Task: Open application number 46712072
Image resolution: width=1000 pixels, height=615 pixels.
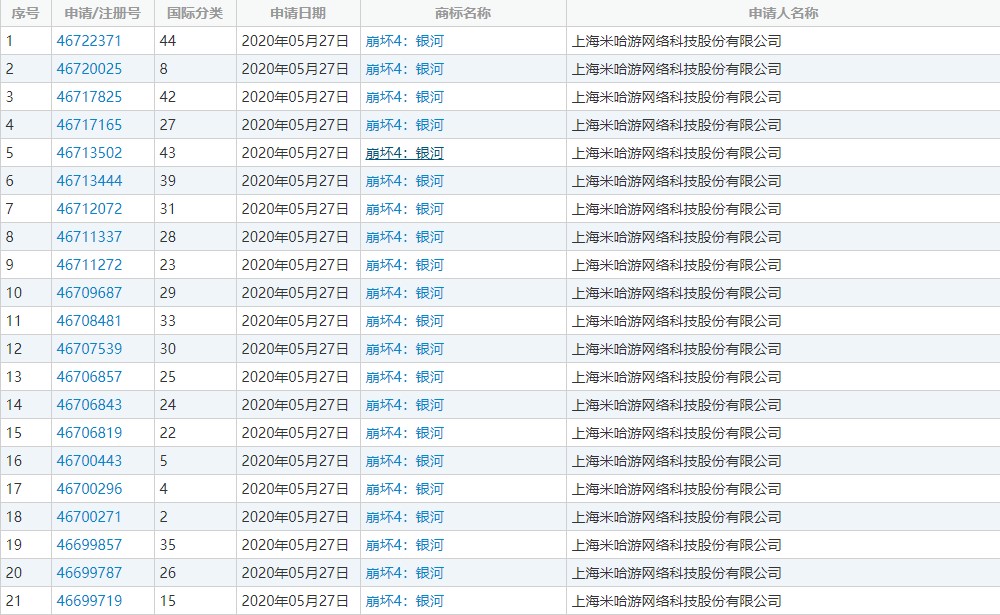Action: click(x=89, y=209)
